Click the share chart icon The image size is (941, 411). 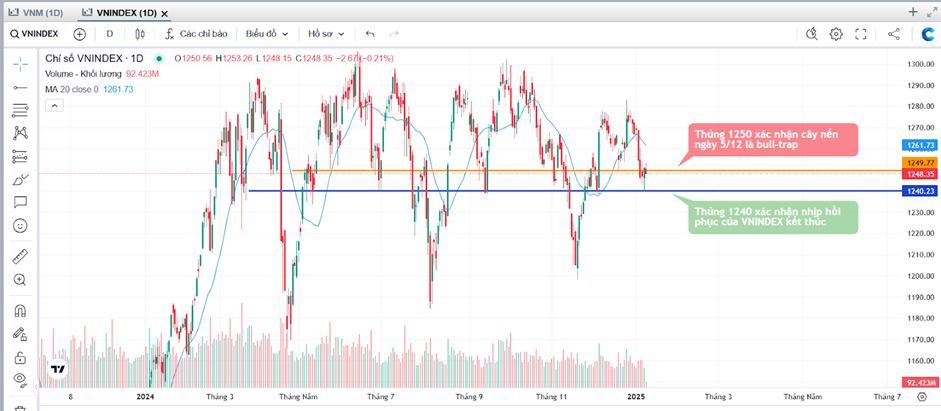tap(894, 34)
